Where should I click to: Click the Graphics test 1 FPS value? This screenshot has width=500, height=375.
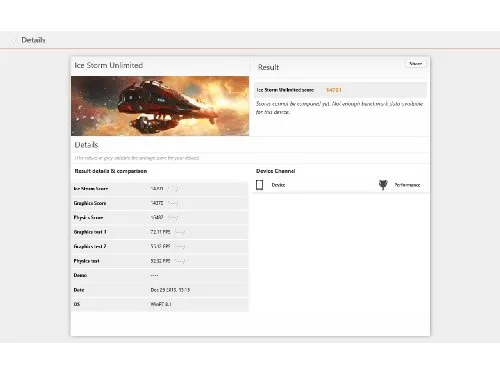(x=160, y=232)
